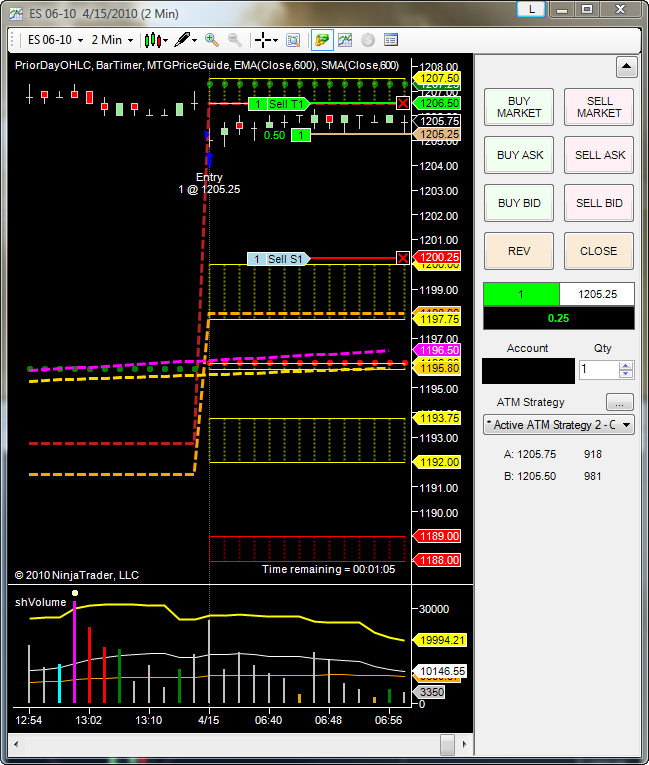Click the black Account selection field
This screenshot has height=765, width=649.
tap(528, 371)
